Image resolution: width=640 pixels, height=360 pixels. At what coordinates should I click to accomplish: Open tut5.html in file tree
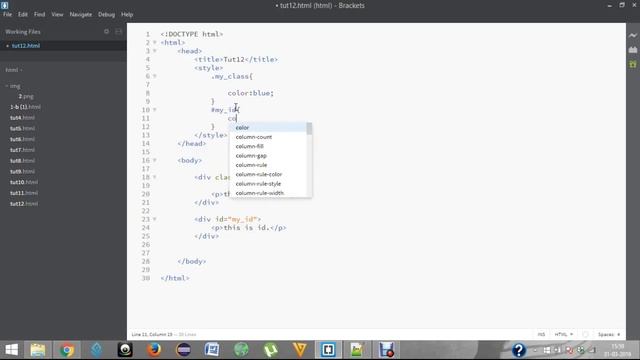[22, 128]
